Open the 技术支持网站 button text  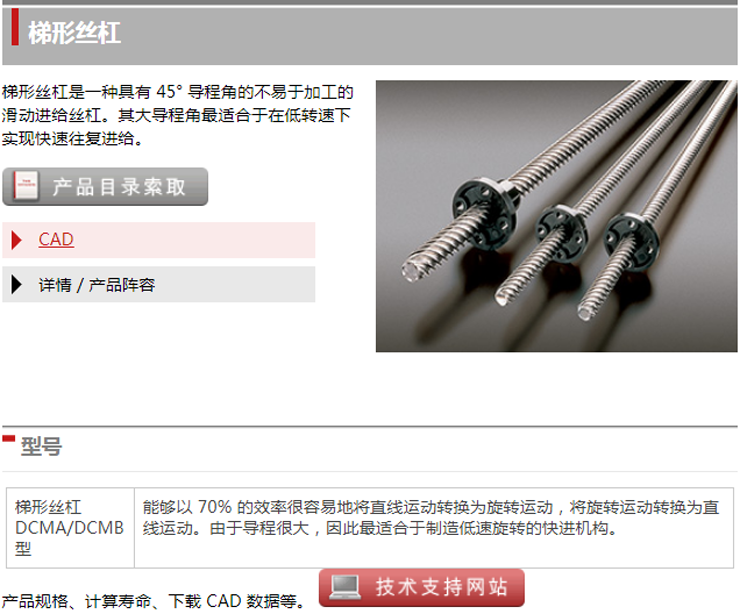[x=441, y=588]
